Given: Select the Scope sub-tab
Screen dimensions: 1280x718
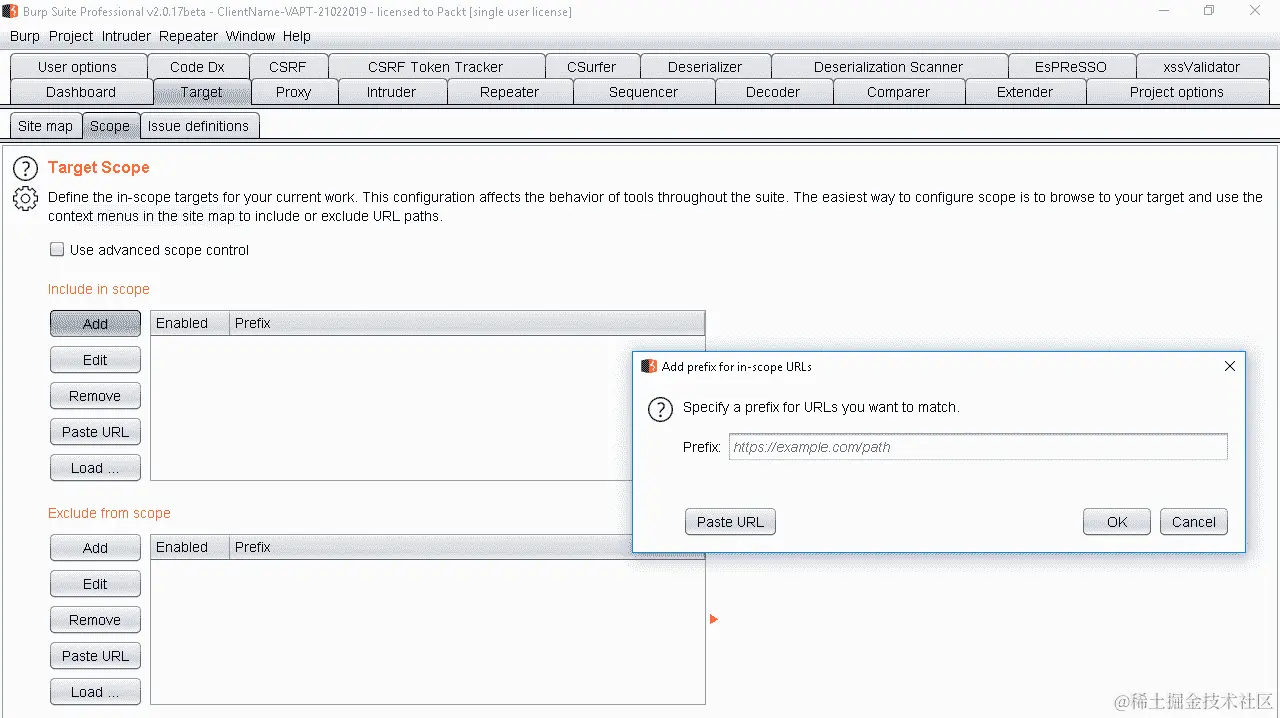Looking at the screenshot, I should click(x=109, y=126).
